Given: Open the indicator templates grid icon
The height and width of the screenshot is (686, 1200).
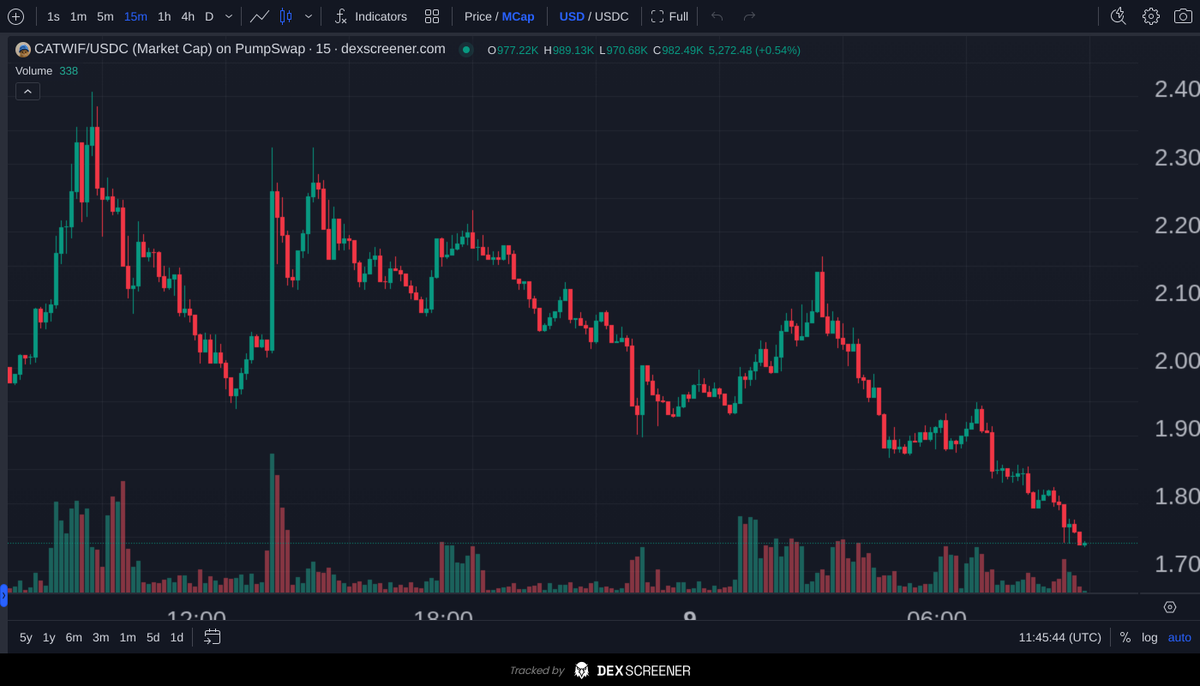Looking at the screenshot, I should tap(432, 16).
